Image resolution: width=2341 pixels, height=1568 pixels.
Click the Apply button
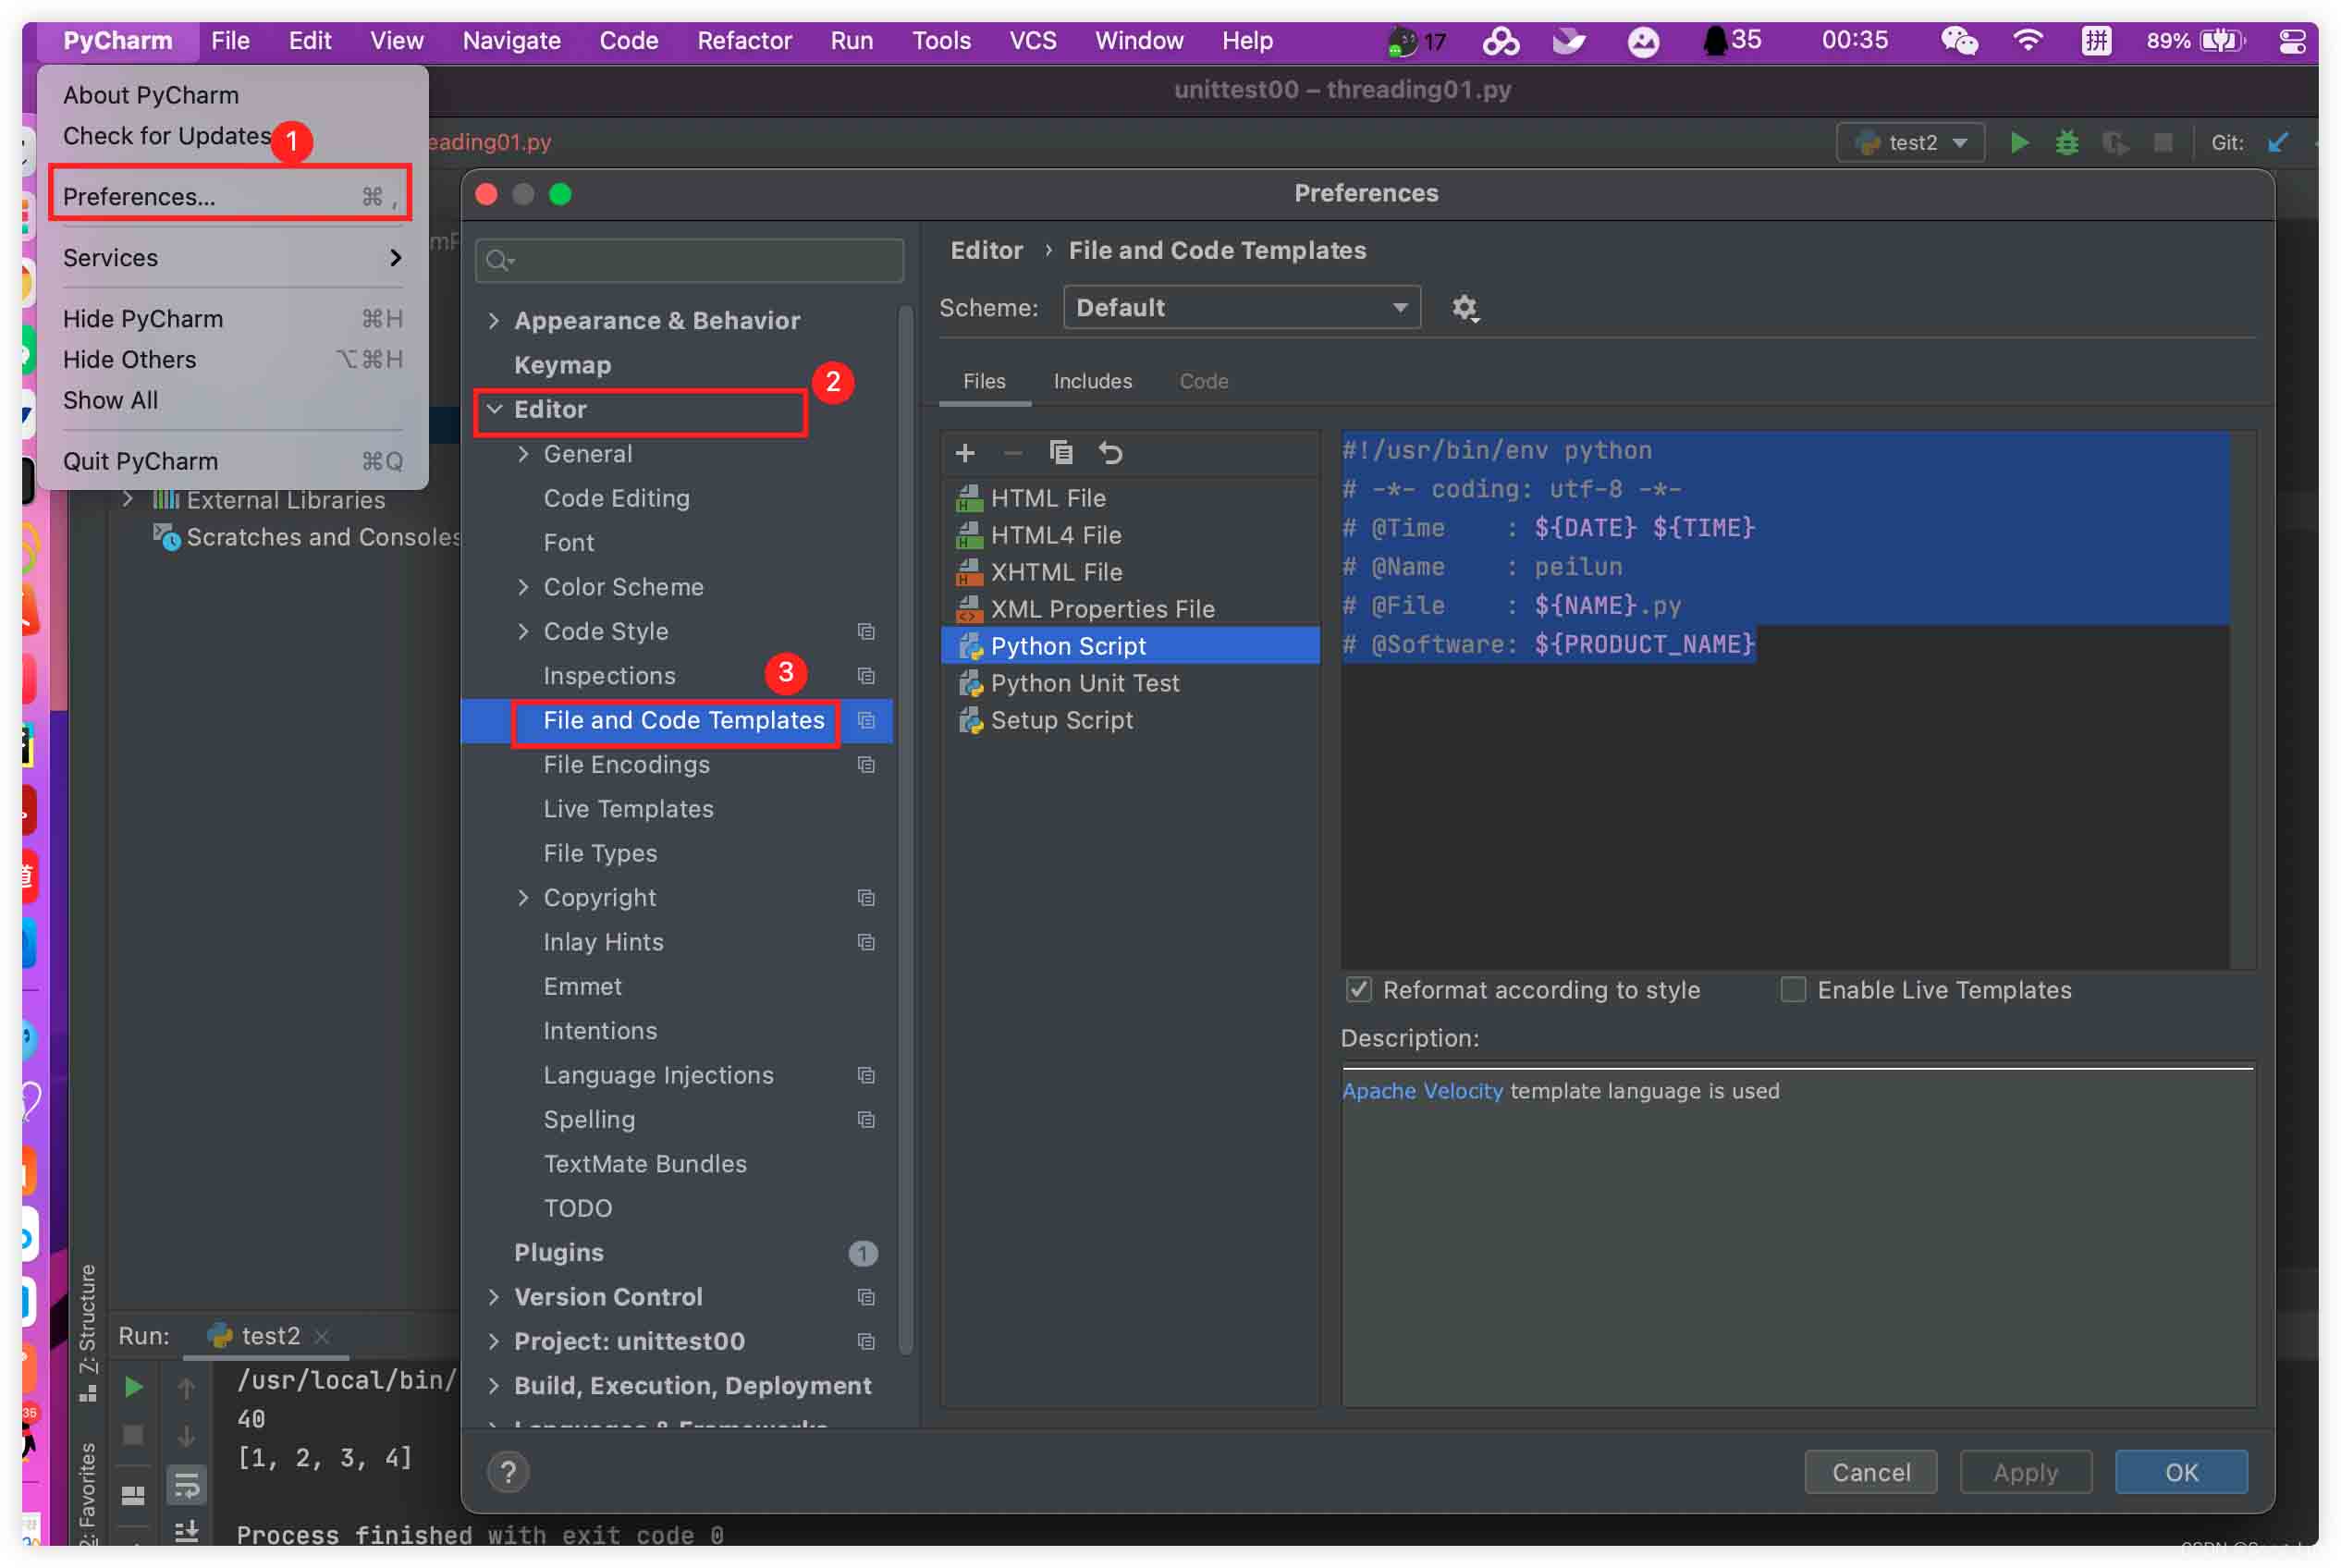2025,1471
